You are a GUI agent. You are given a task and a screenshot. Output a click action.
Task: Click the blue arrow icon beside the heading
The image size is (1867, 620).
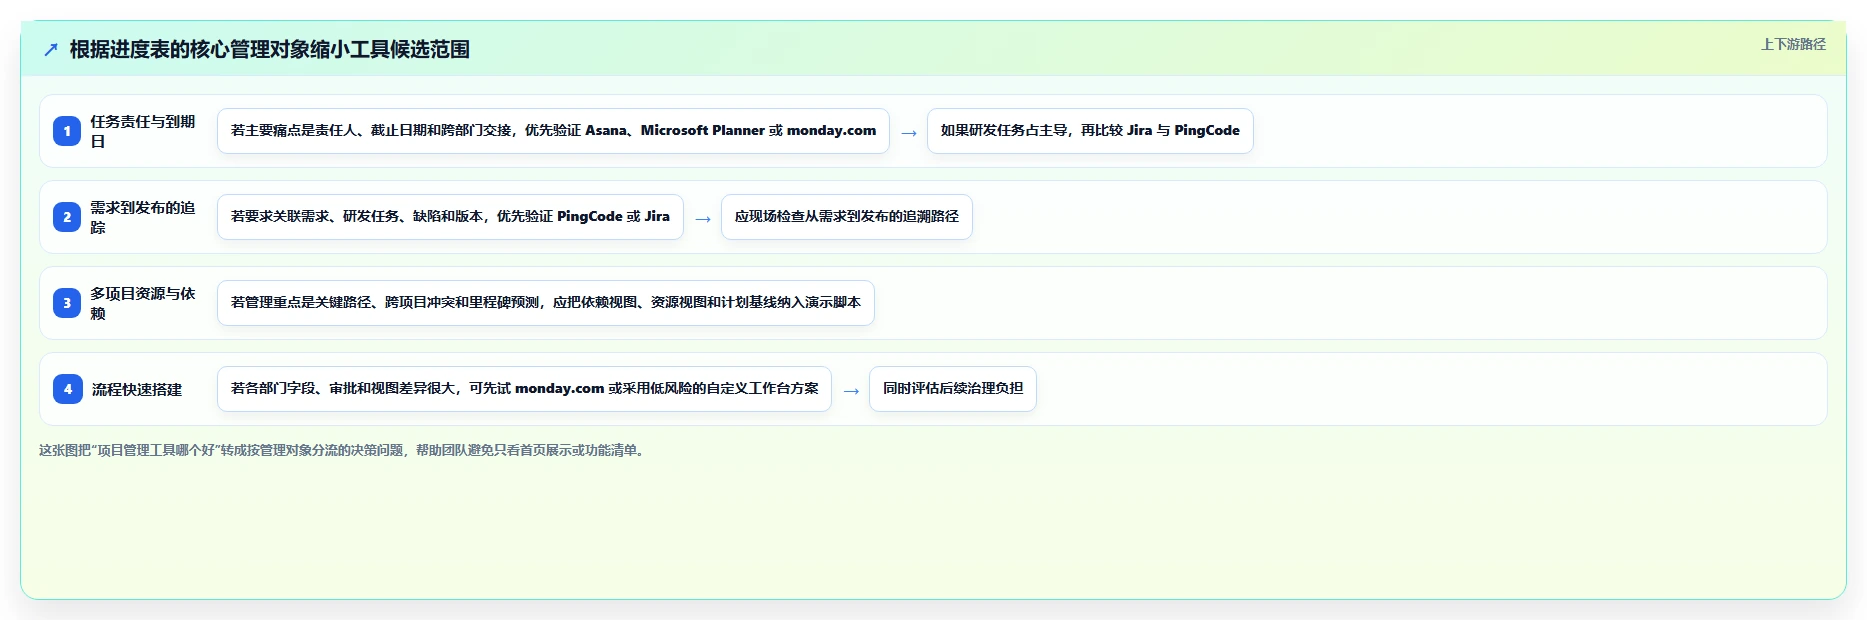click(x=51, y=49)
